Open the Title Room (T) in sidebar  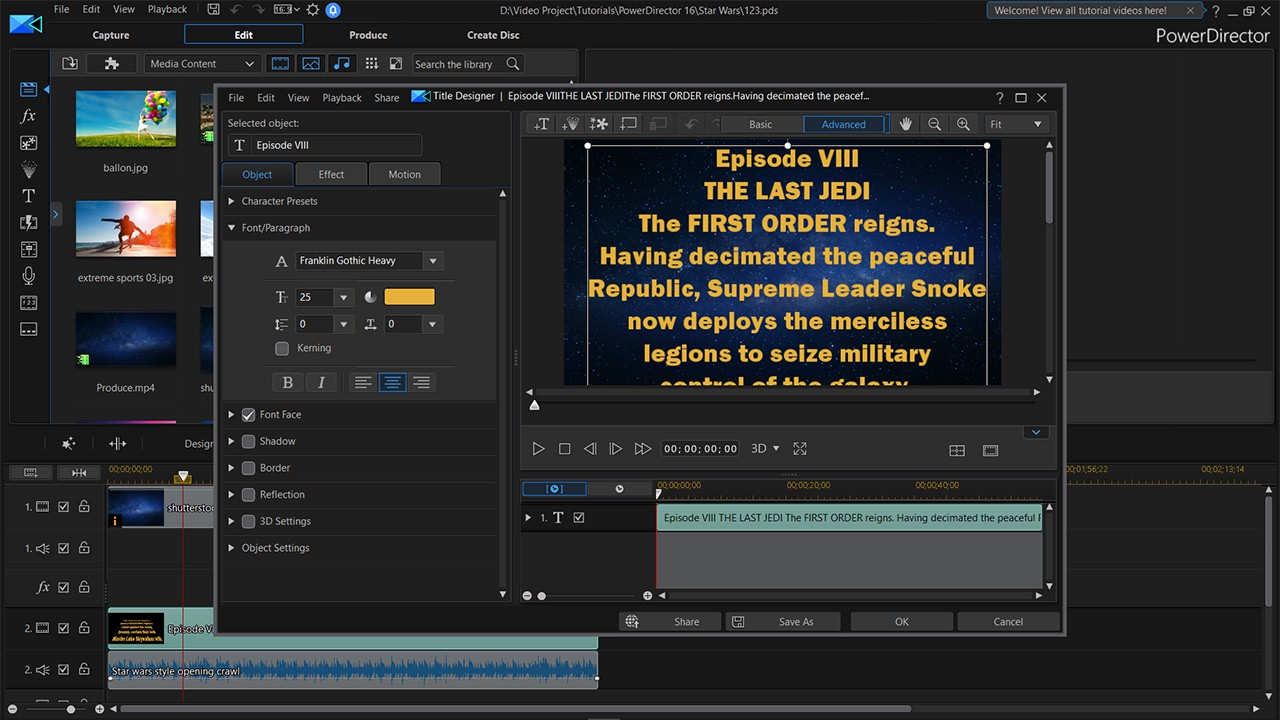coord(28,196)
